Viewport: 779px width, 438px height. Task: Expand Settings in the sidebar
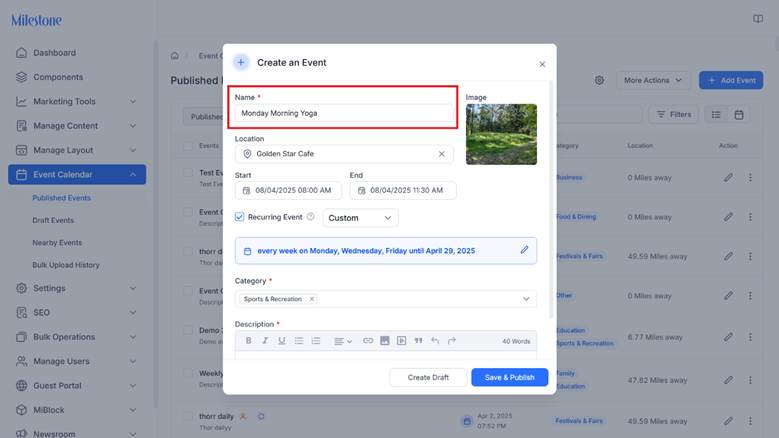coord(133,288)
